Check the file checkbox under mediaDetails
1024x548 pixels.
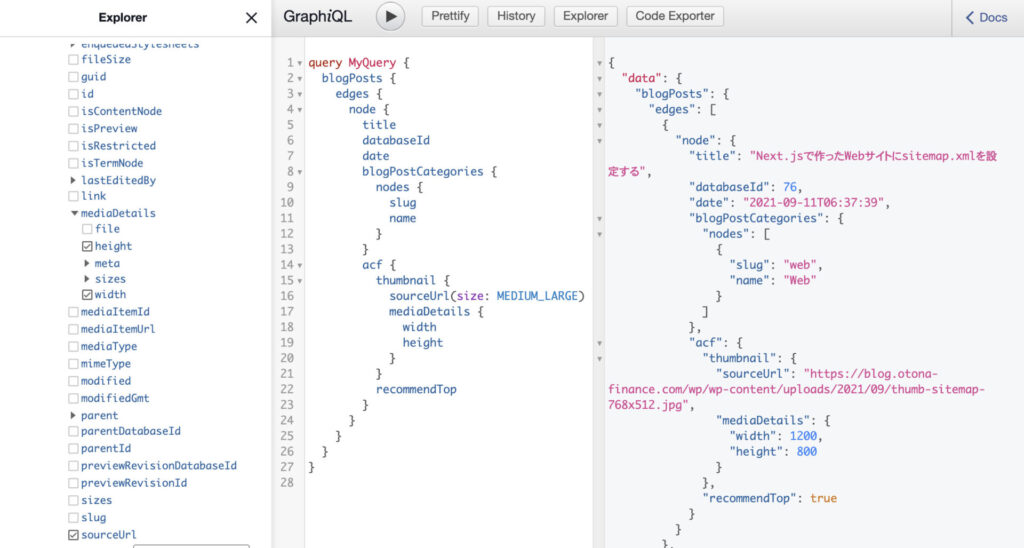point(87,229)
